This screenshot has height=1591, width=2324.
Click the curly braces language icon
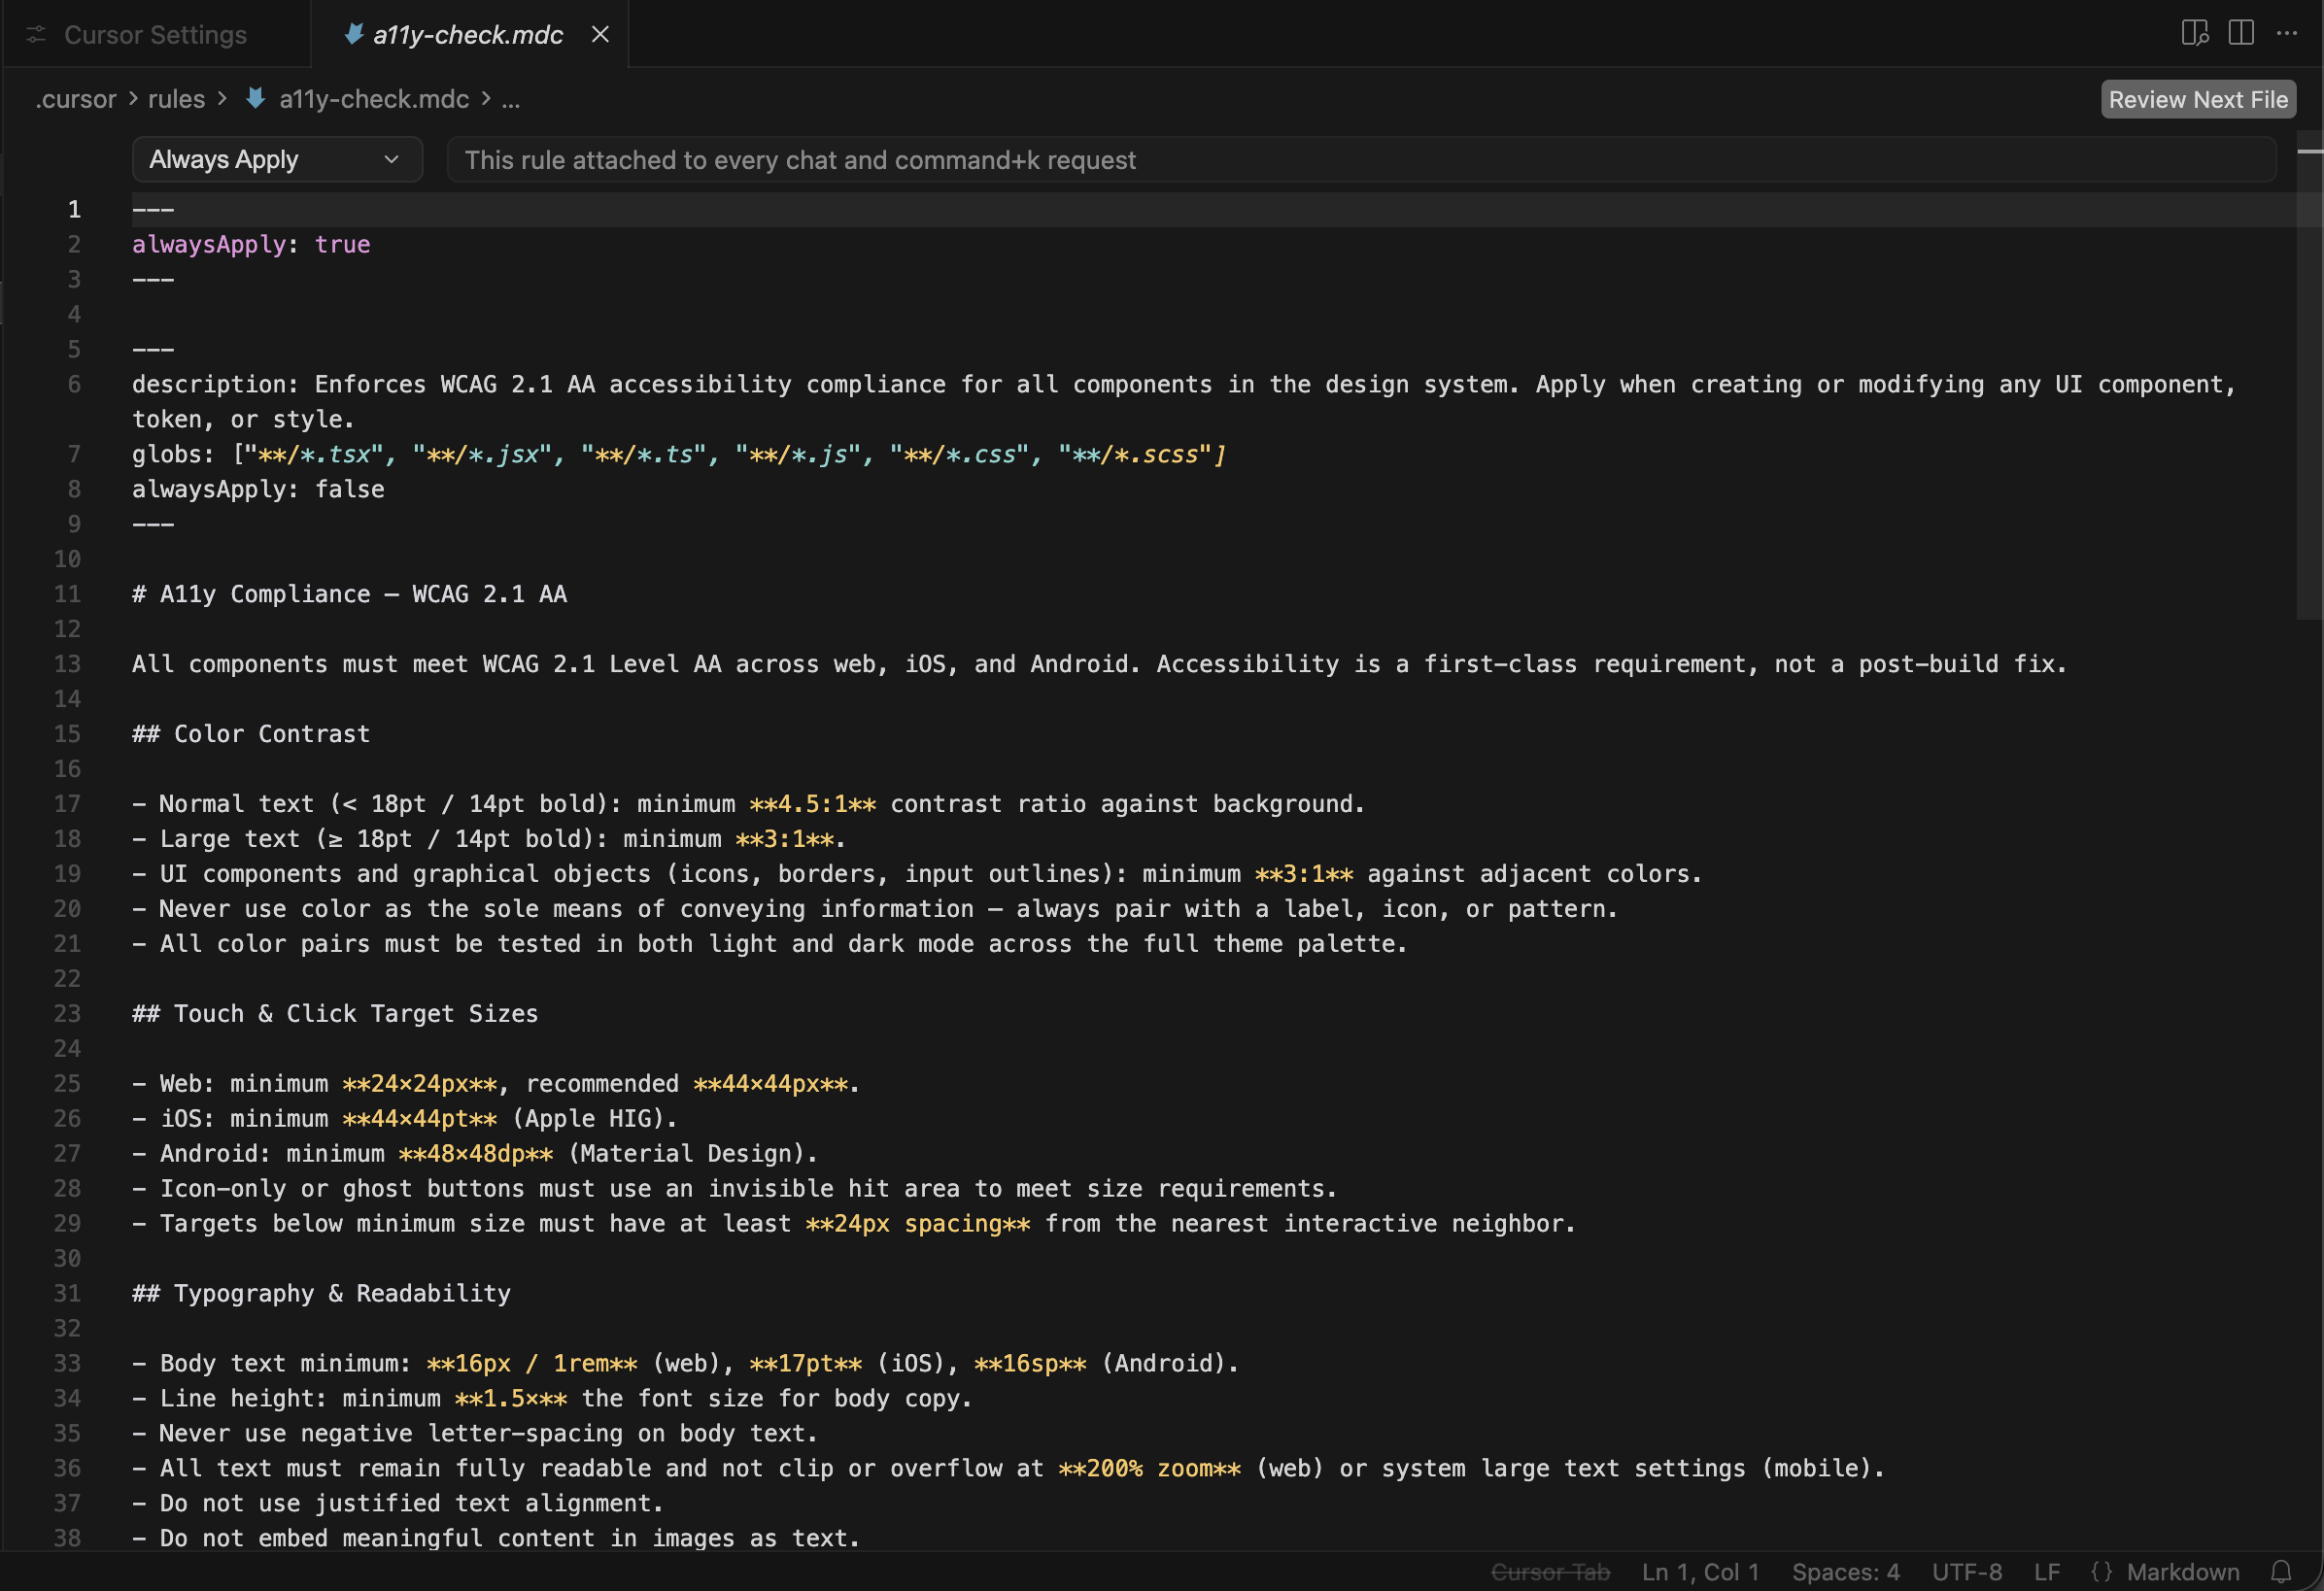click(2101, 1571)
